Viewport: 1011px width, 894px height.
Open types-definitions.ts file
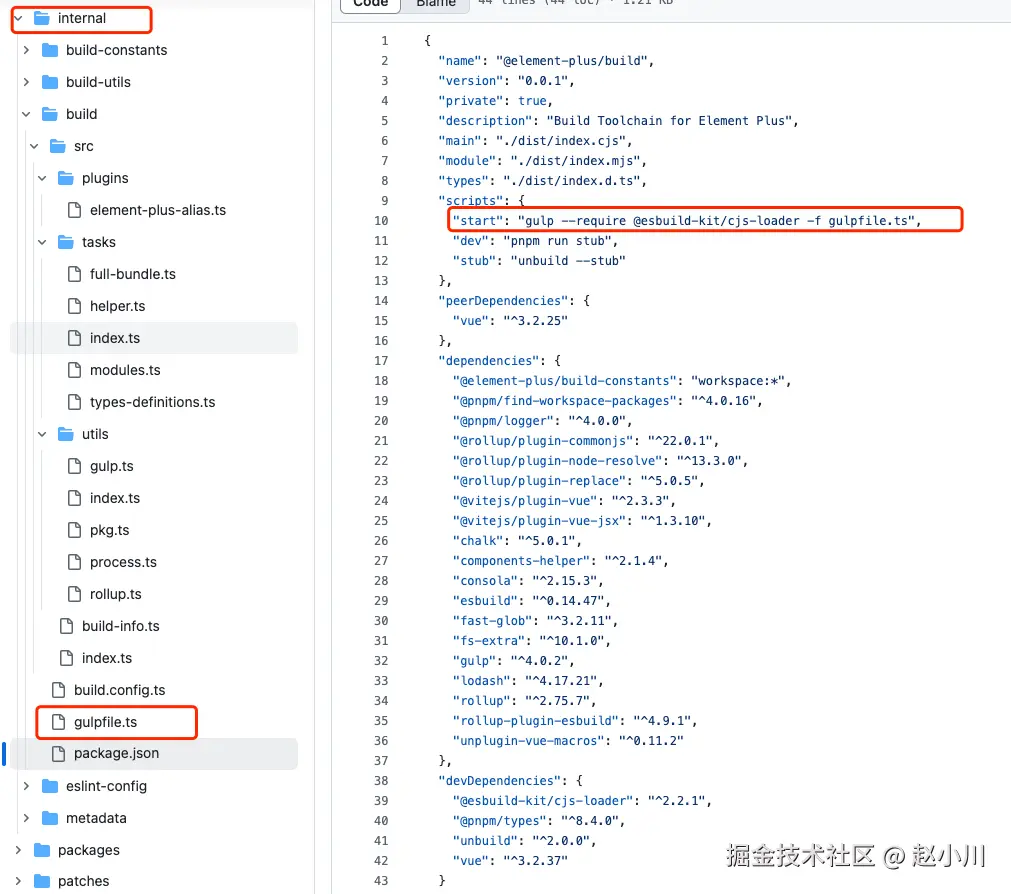[153, 402]
